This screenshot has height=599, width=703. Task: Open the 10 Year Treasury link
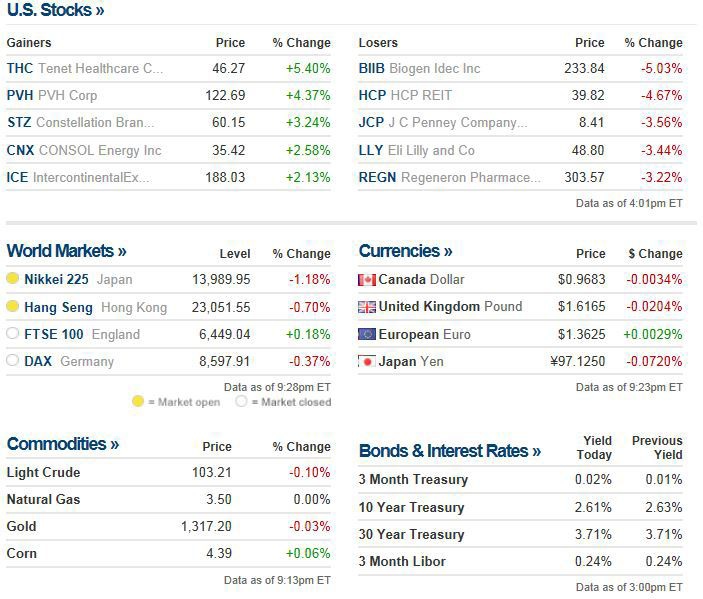point(411,507)
